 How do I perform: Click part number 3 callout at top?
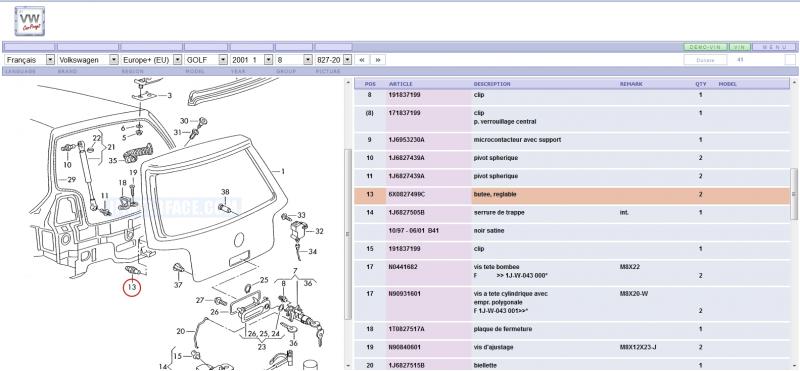(170, 95)
